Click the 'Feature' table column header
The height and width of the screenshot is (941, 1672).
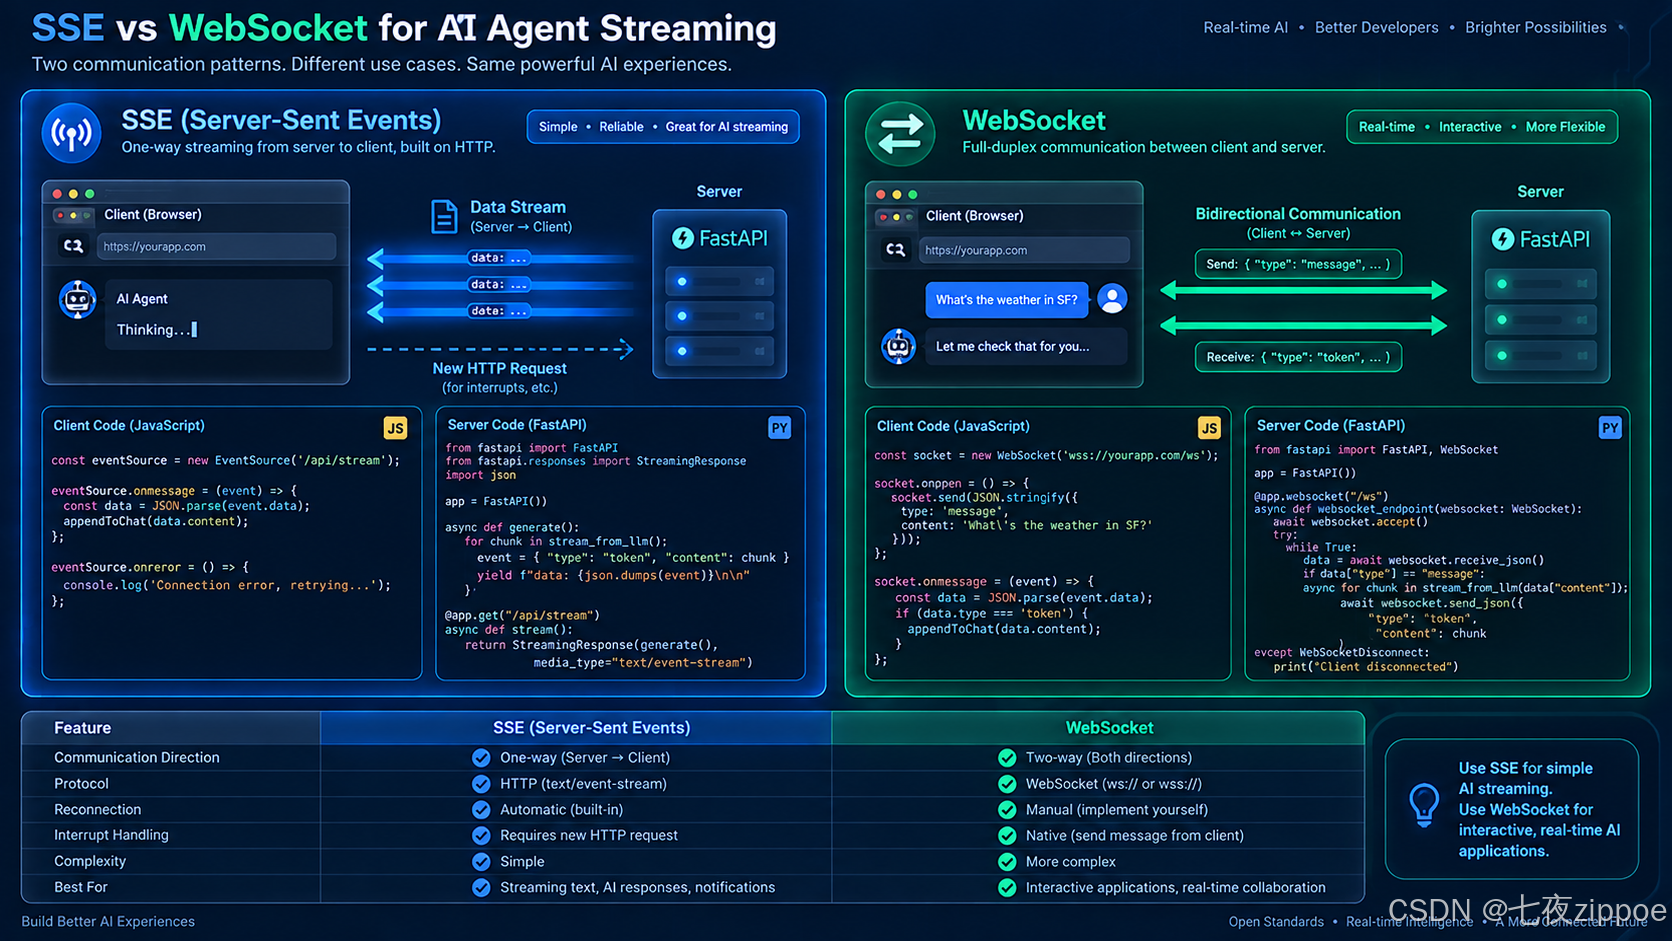[171, 728]
